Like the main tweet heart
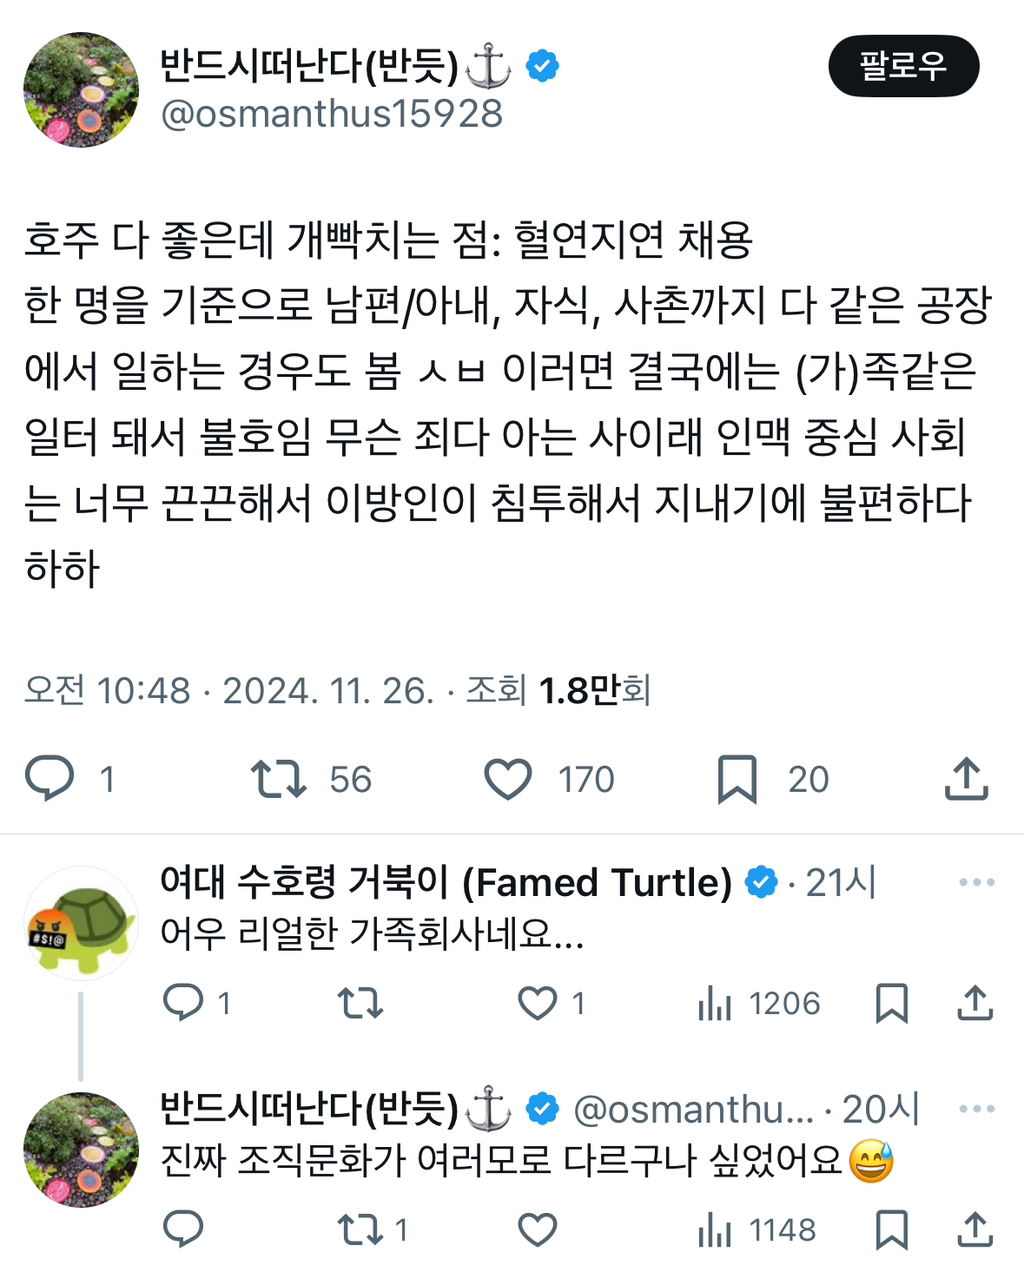1024x1285 pixels. pyautogui.click(x=508, y=778)
